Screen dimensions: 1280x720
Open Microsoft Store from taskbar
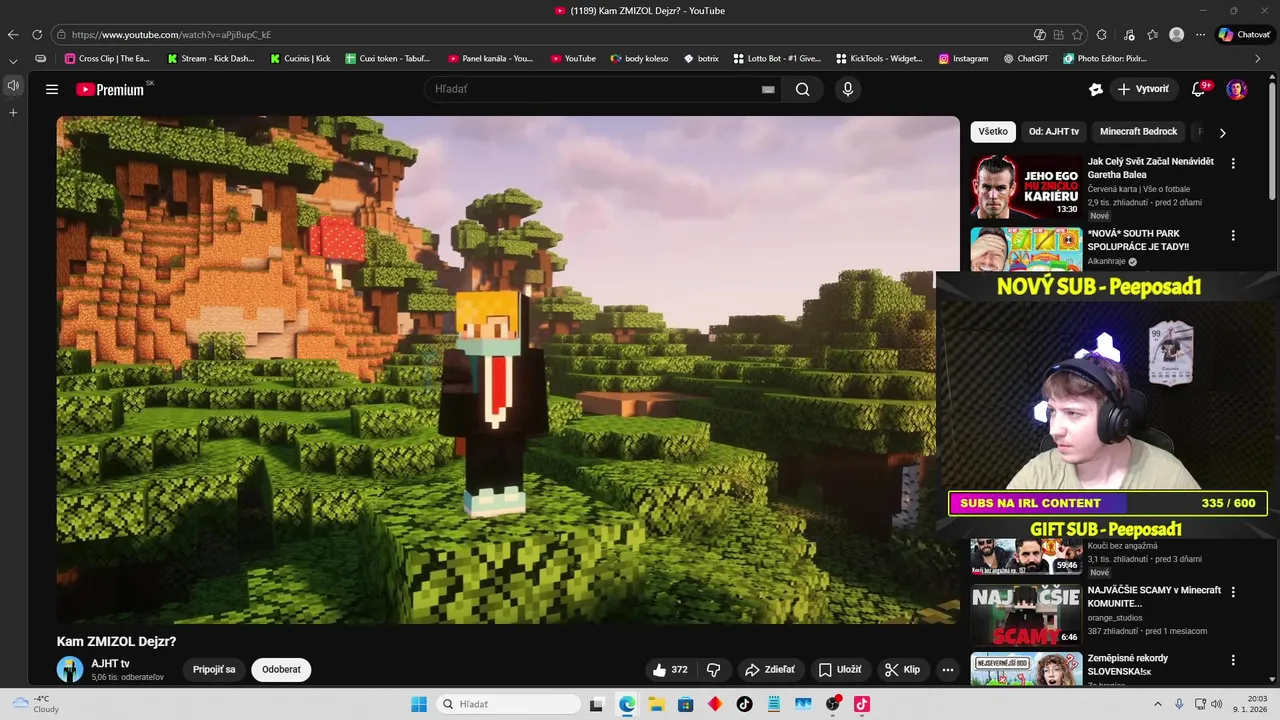tap(685, 704)
